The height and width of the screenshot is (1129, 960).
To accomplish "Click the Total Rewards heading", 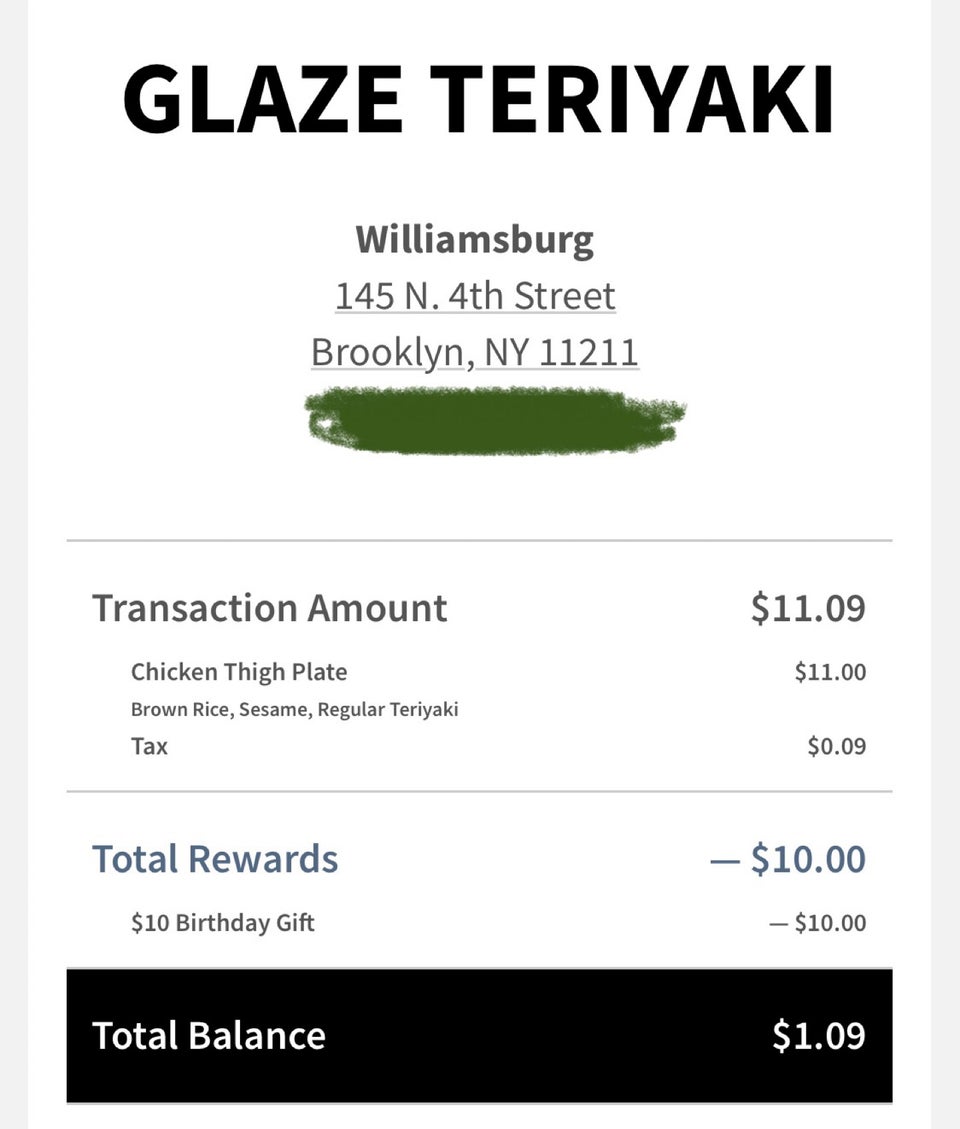I will pyautogui.click(x=215, y=859).
